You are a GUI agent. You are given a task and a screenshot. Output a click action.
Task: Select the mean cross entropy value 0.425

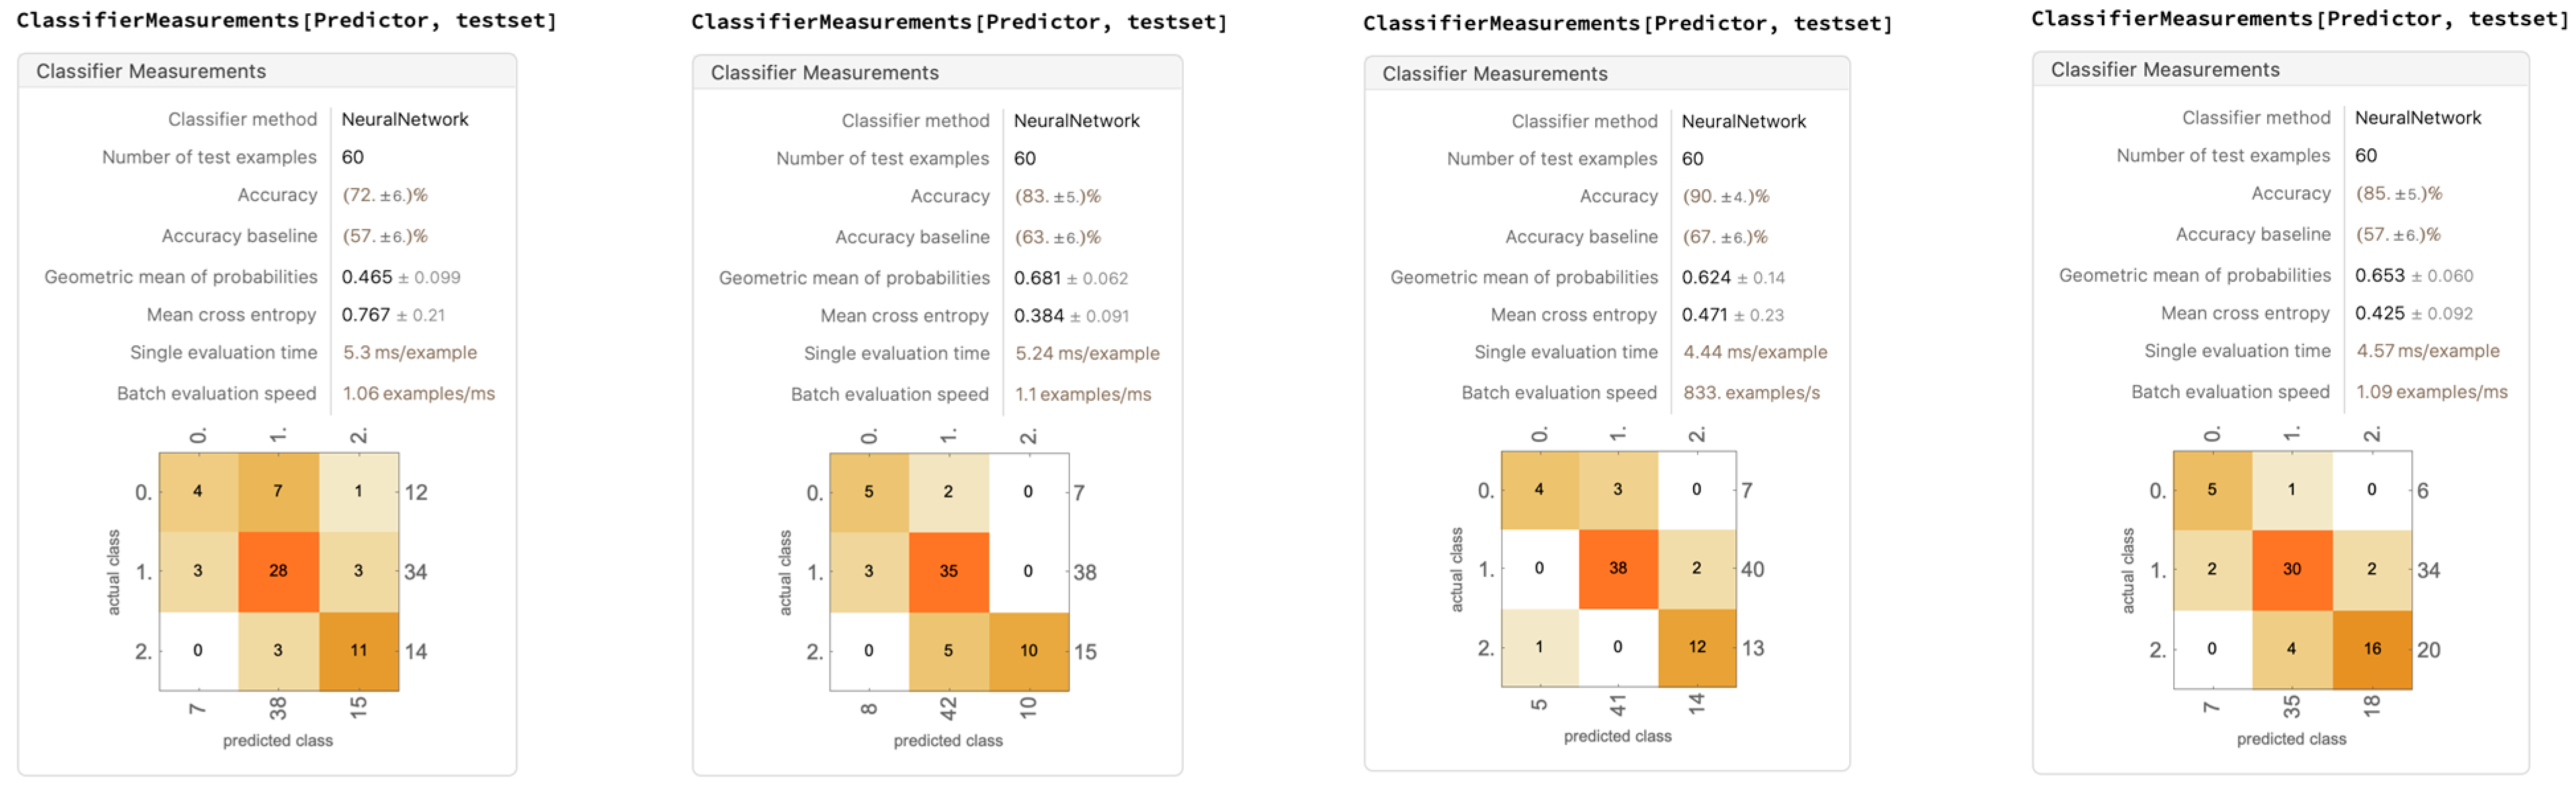(x=2379, y=313)
